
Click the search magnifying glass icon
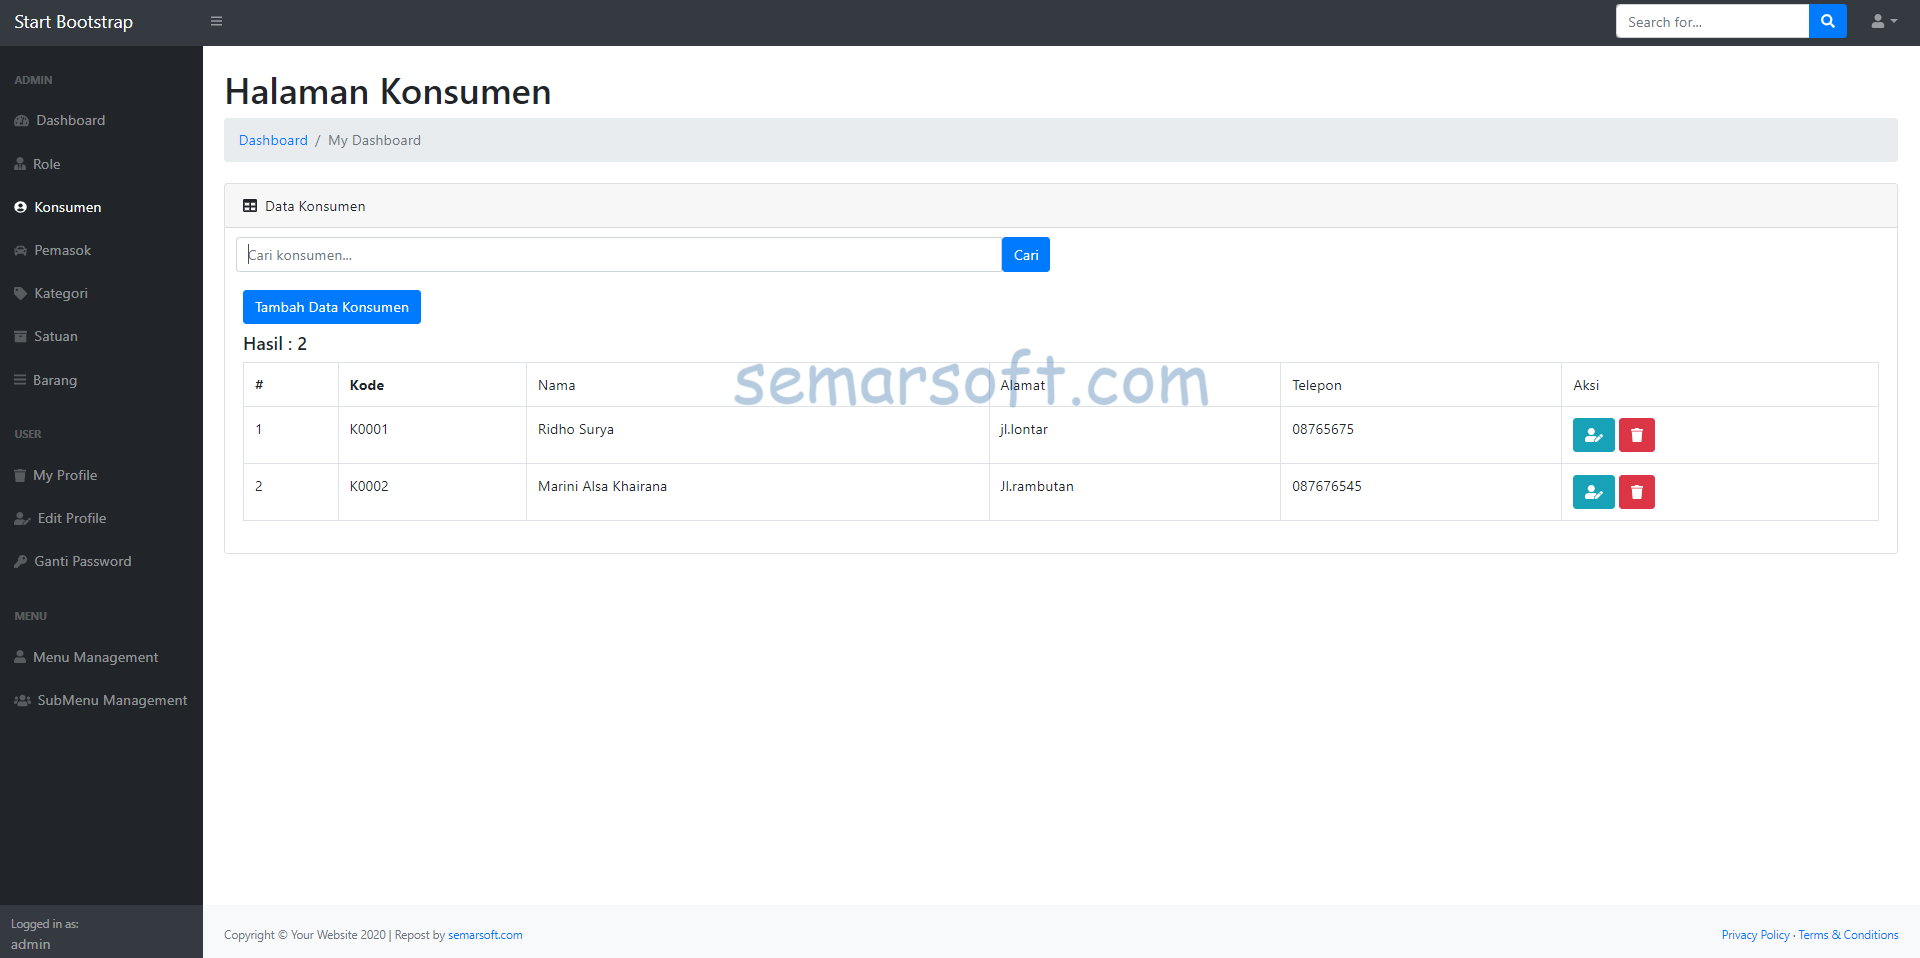tap(1827, 21)
